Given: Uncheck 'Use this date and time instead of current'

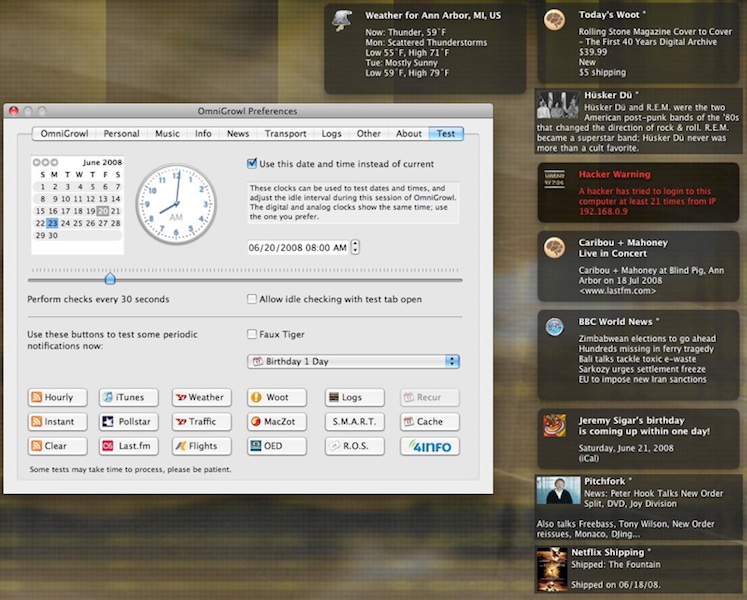Looking at the screenshot, I should [x=252, y=164].
